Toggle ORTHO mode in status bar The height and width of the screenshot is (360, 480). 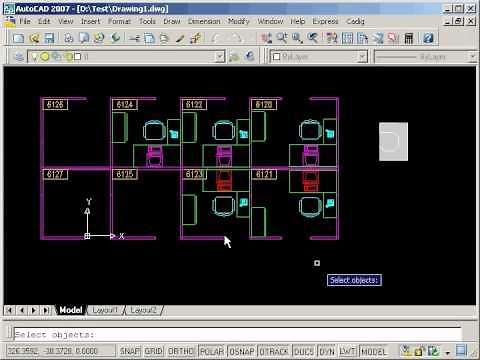181,351
